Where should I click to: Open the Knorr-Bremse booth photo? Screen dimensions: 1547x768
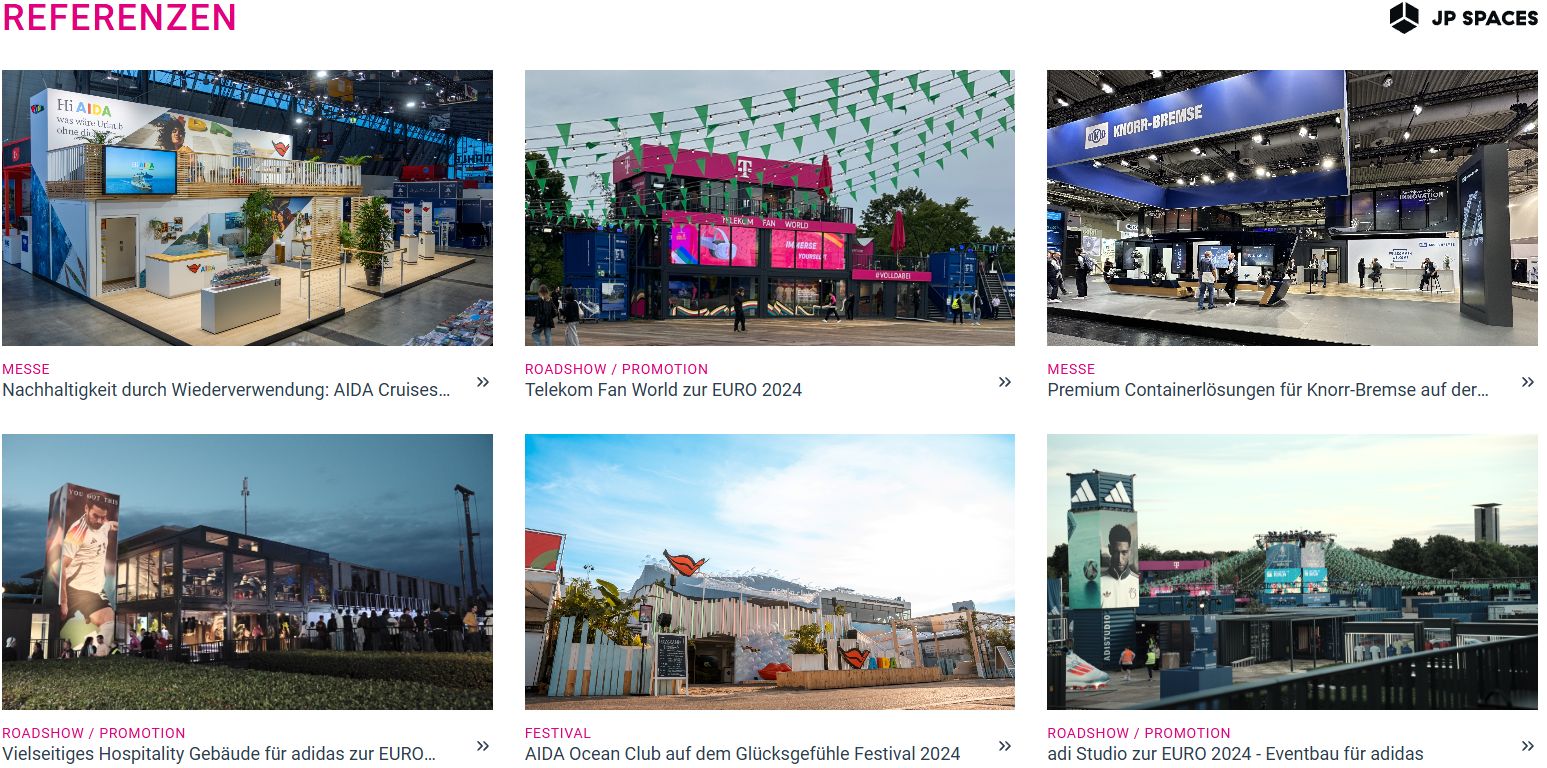point(1292,208)
